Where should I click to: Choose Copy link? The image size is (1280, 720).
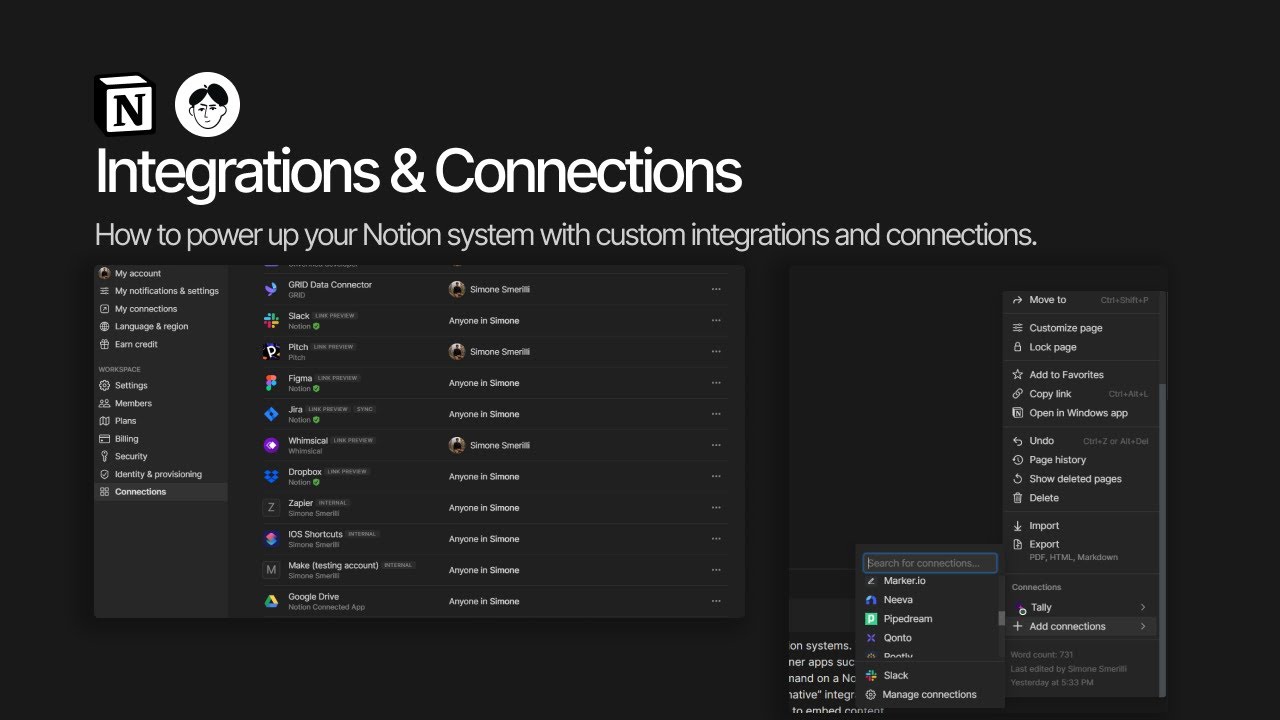(1080, 394)
